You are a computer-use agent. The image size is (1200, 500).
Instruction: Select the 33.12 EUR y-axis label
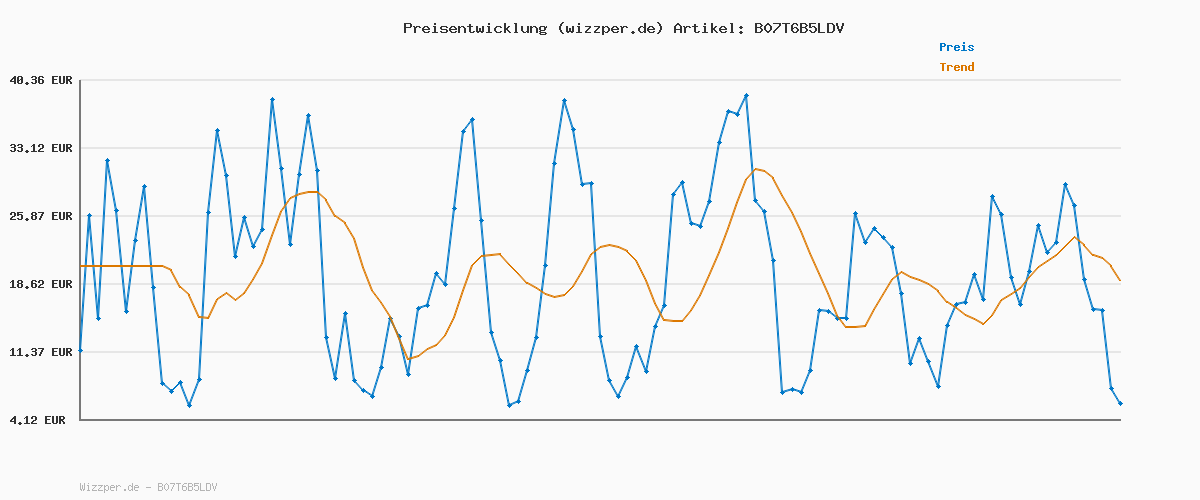tap(40, 148)
